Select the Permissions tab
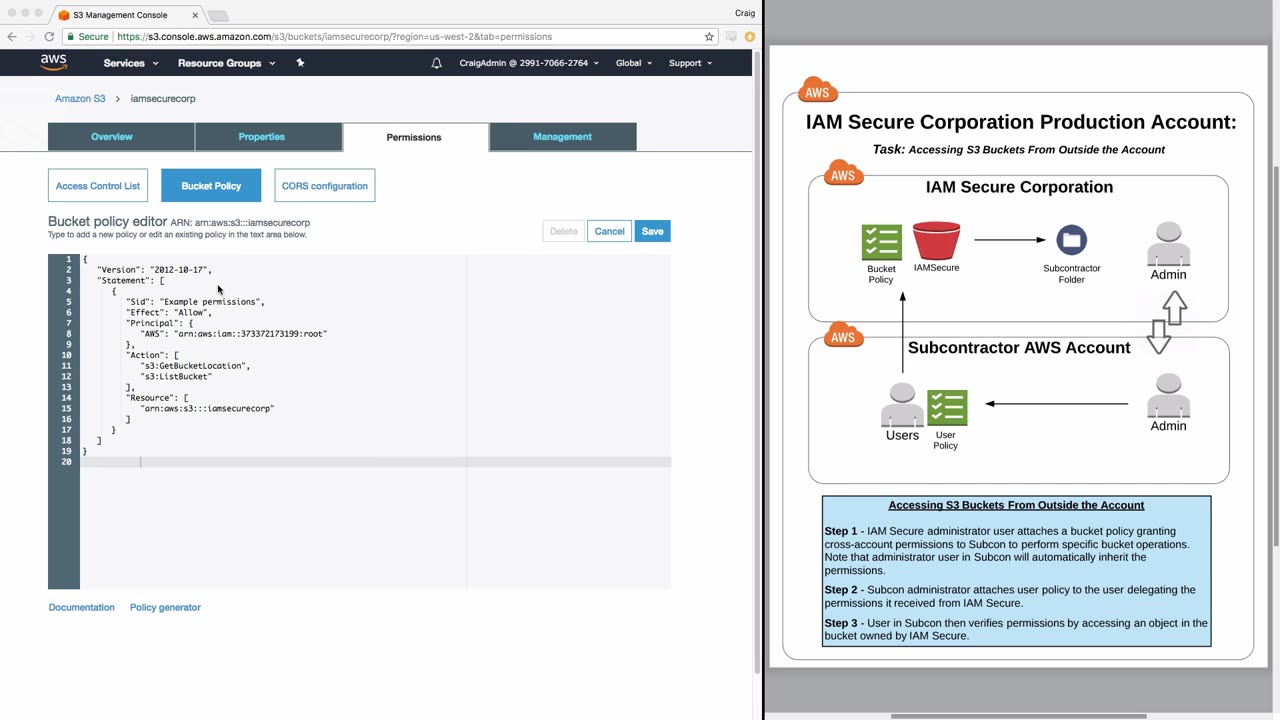This screenshot has height=720, width=1280. tap(415, 137)
